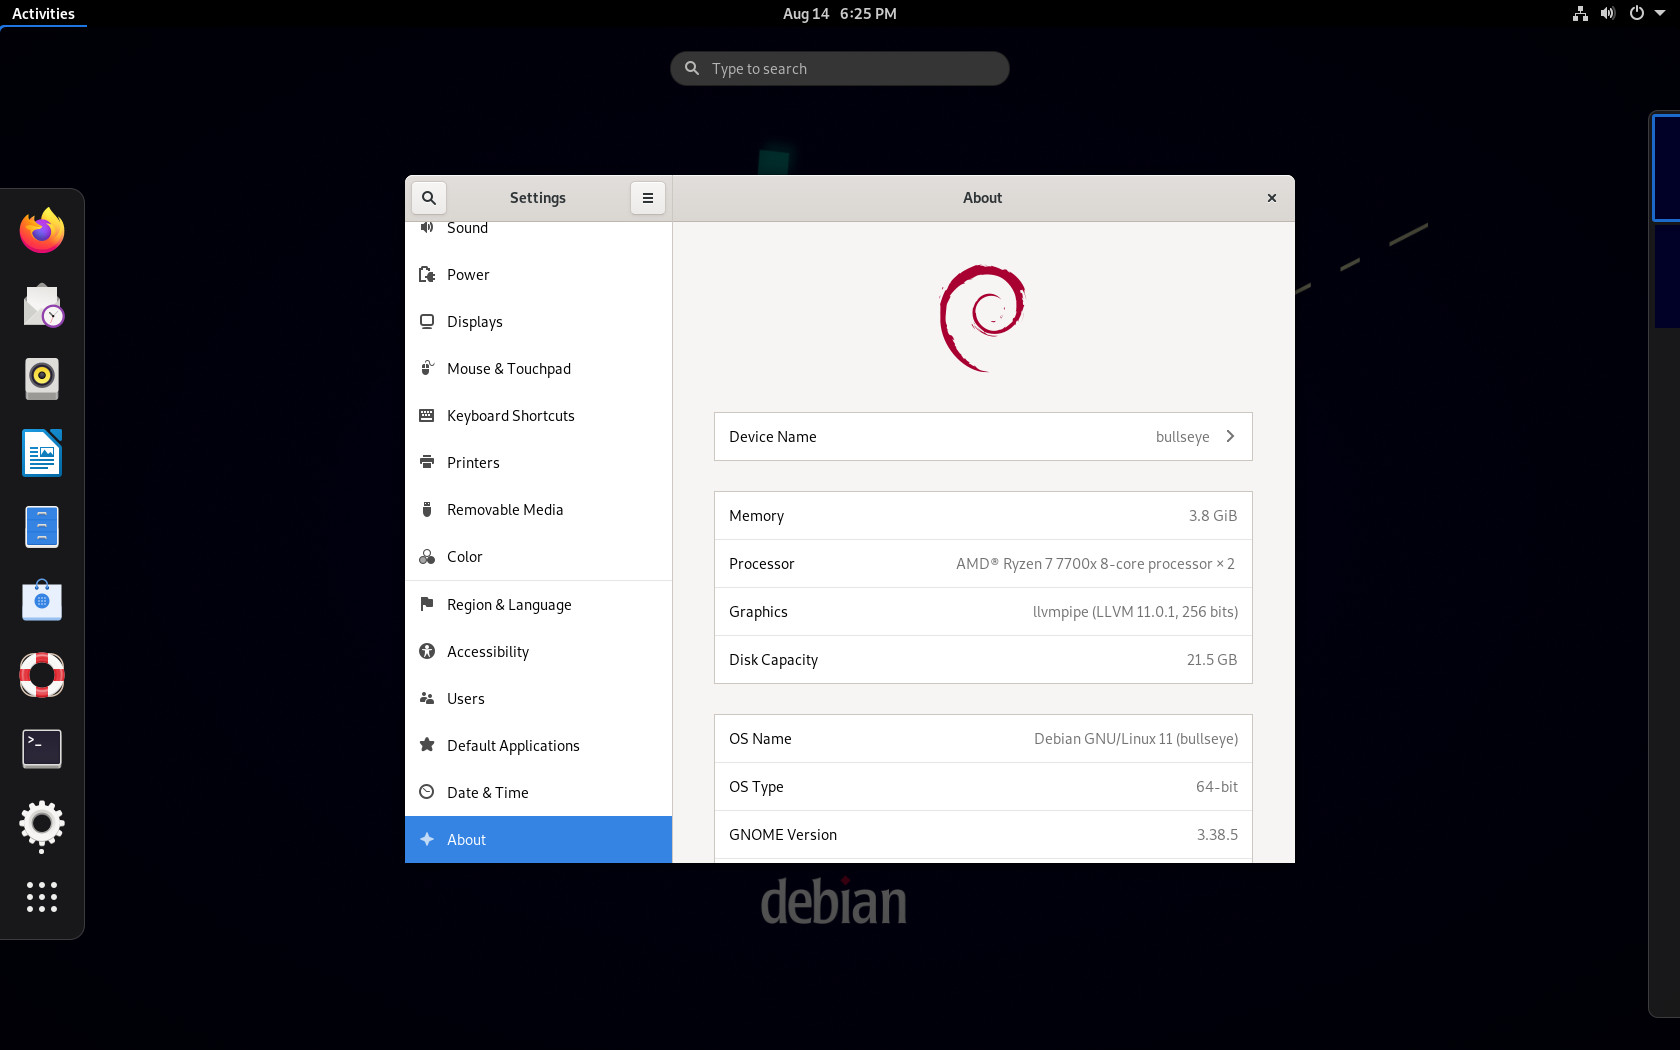
Task: Select Color in the sidebar
Action: point(538,557)
